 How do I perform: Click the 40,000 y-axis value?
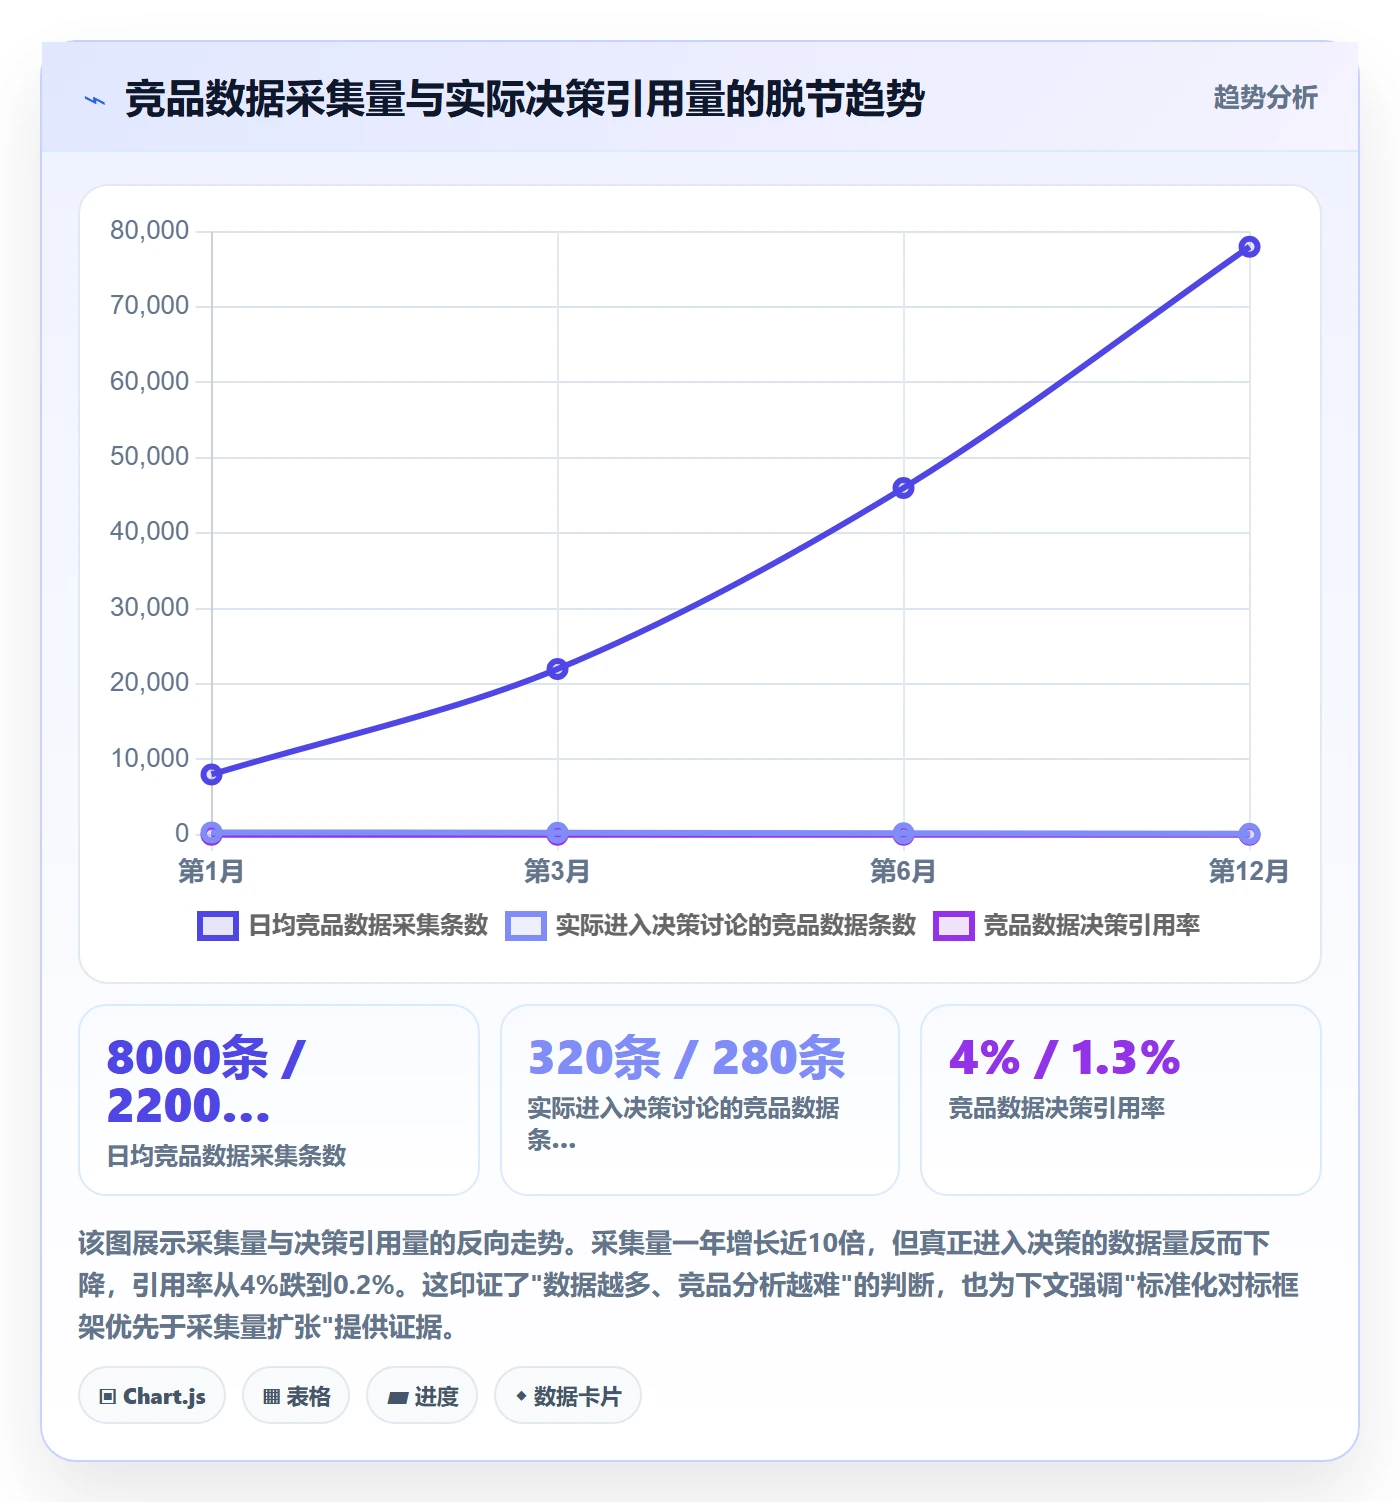tap(149, 532)
